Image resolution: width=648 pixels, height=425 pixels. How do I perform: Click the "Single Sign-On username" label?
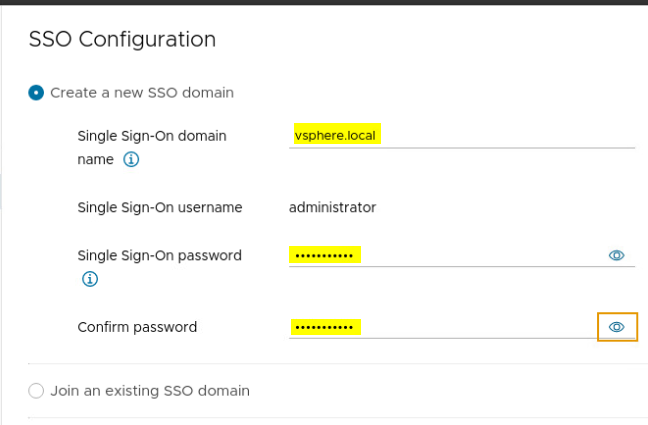[x=160, y=208]
